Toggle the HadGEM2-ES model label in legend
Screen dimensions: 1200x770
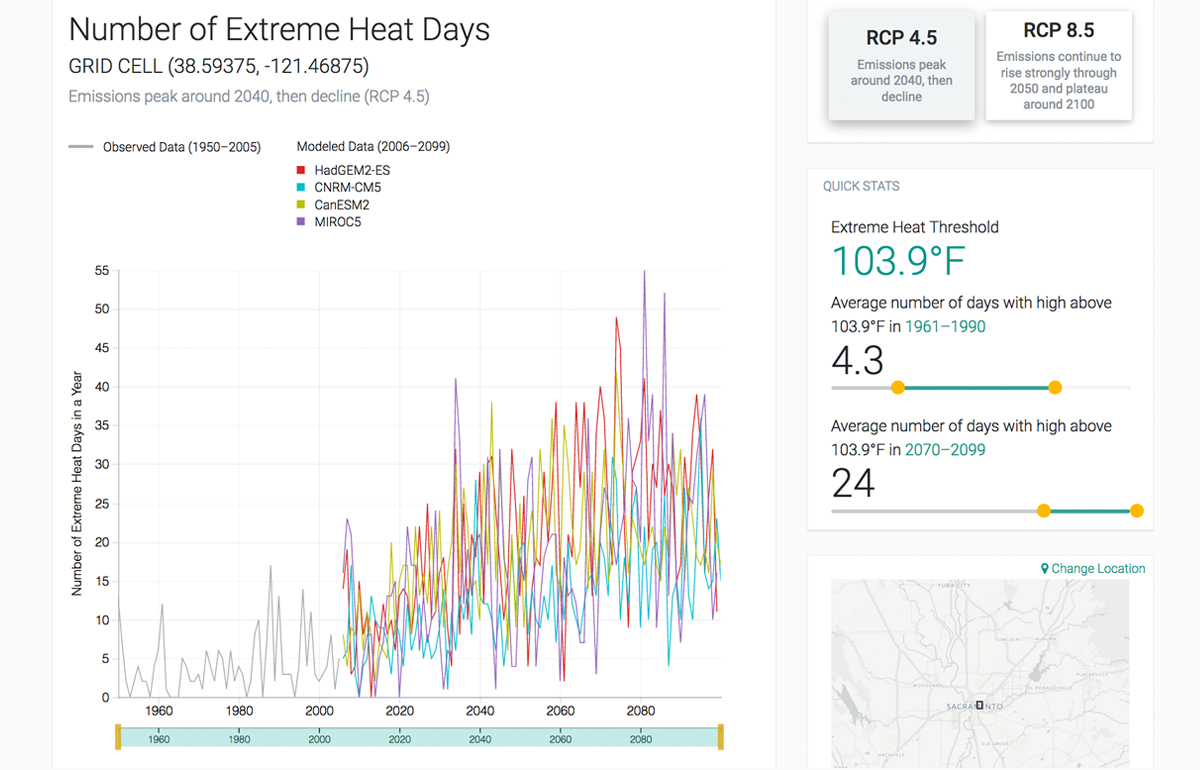(x=352, y=171)
